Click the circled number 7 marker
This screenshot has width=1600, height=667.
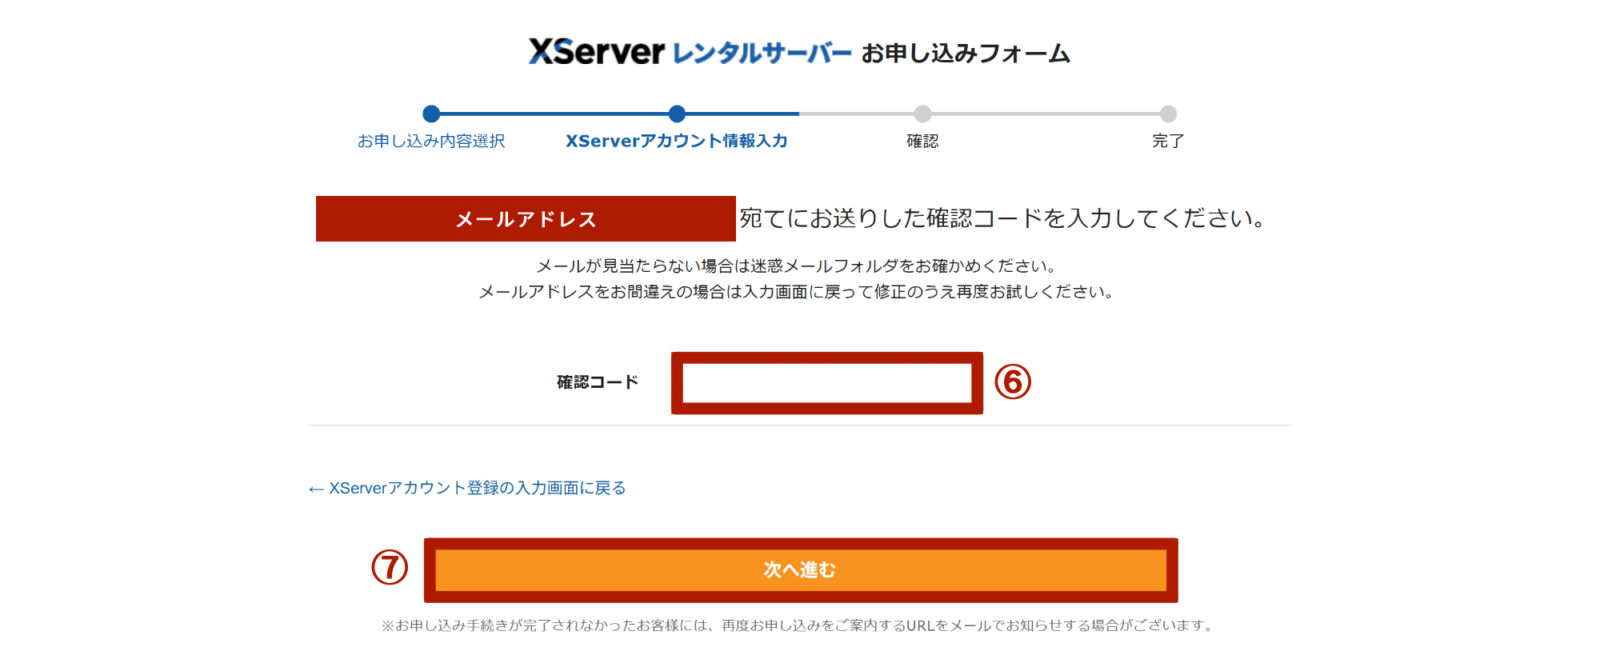[390, 567]
